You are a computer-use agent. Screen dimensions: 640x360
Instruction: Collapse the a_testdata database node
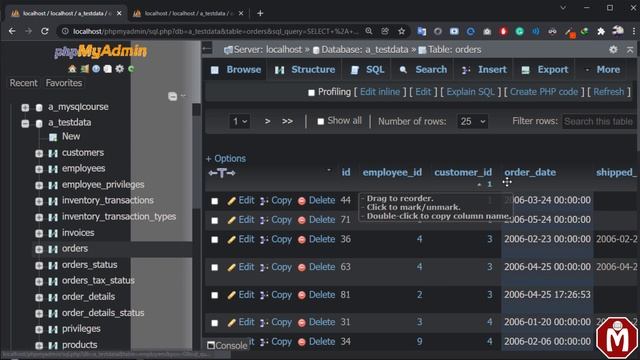pyautogui.click(x=25, y=123)
